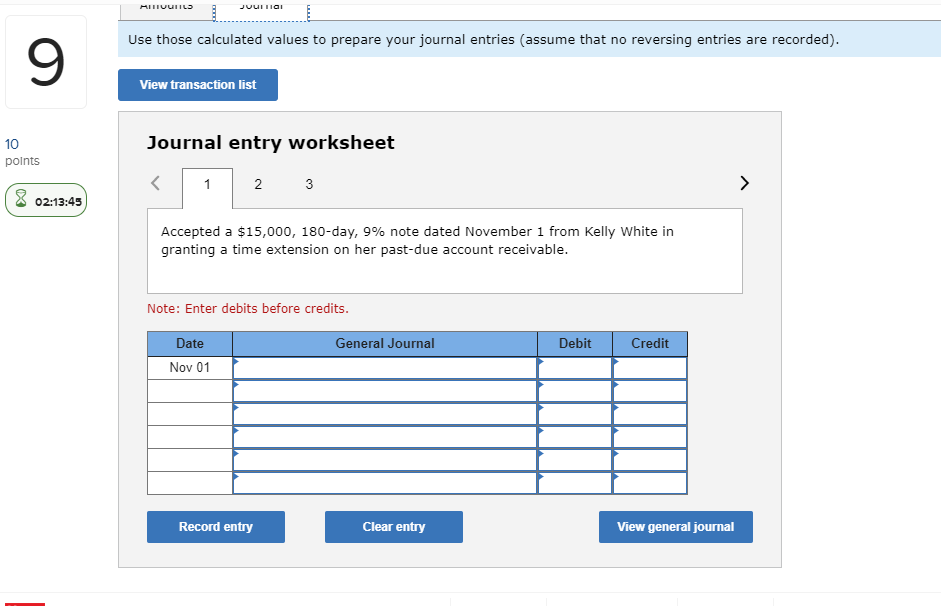941x606 pixels.
Task: Click the Clear entry button
Action: click(x=394, y=527)
